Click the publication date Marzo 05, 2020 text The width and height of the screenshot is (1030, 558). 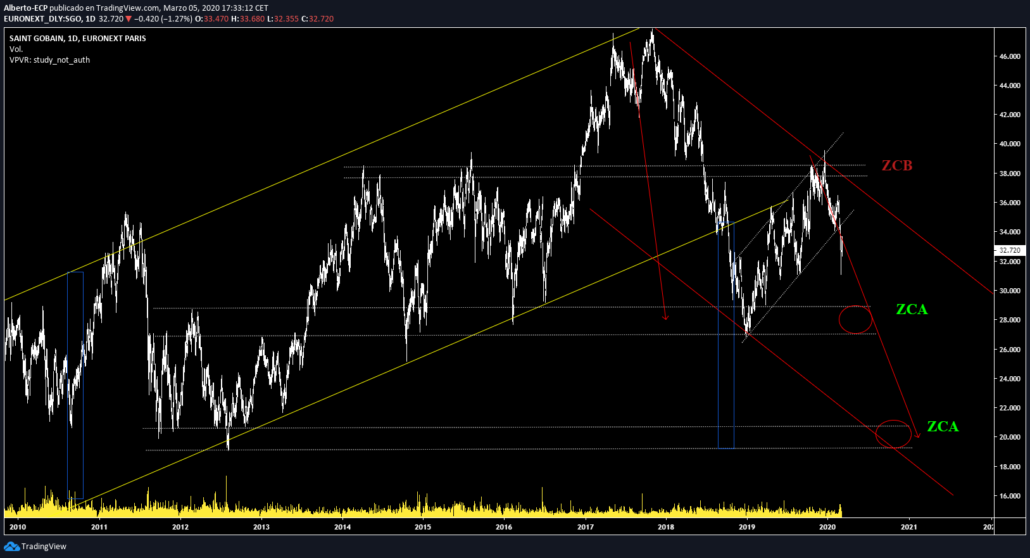pos(191,8)
